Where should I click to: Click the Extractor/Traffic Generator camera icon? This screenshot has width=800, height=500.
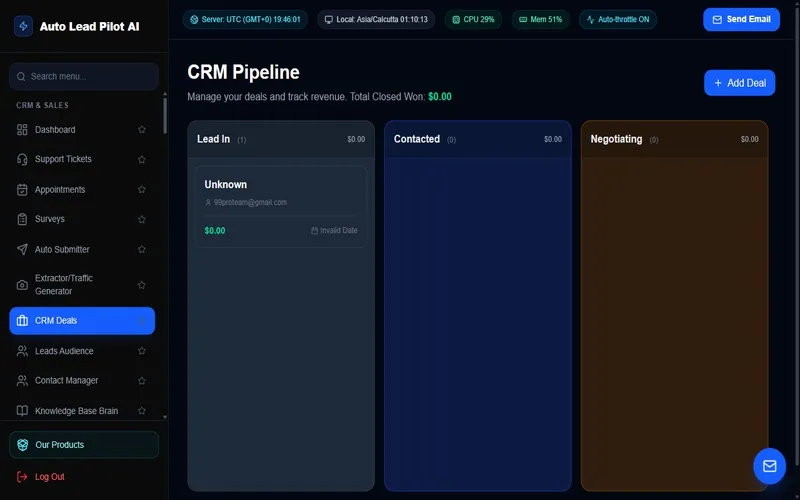click(x=22, y=285)
